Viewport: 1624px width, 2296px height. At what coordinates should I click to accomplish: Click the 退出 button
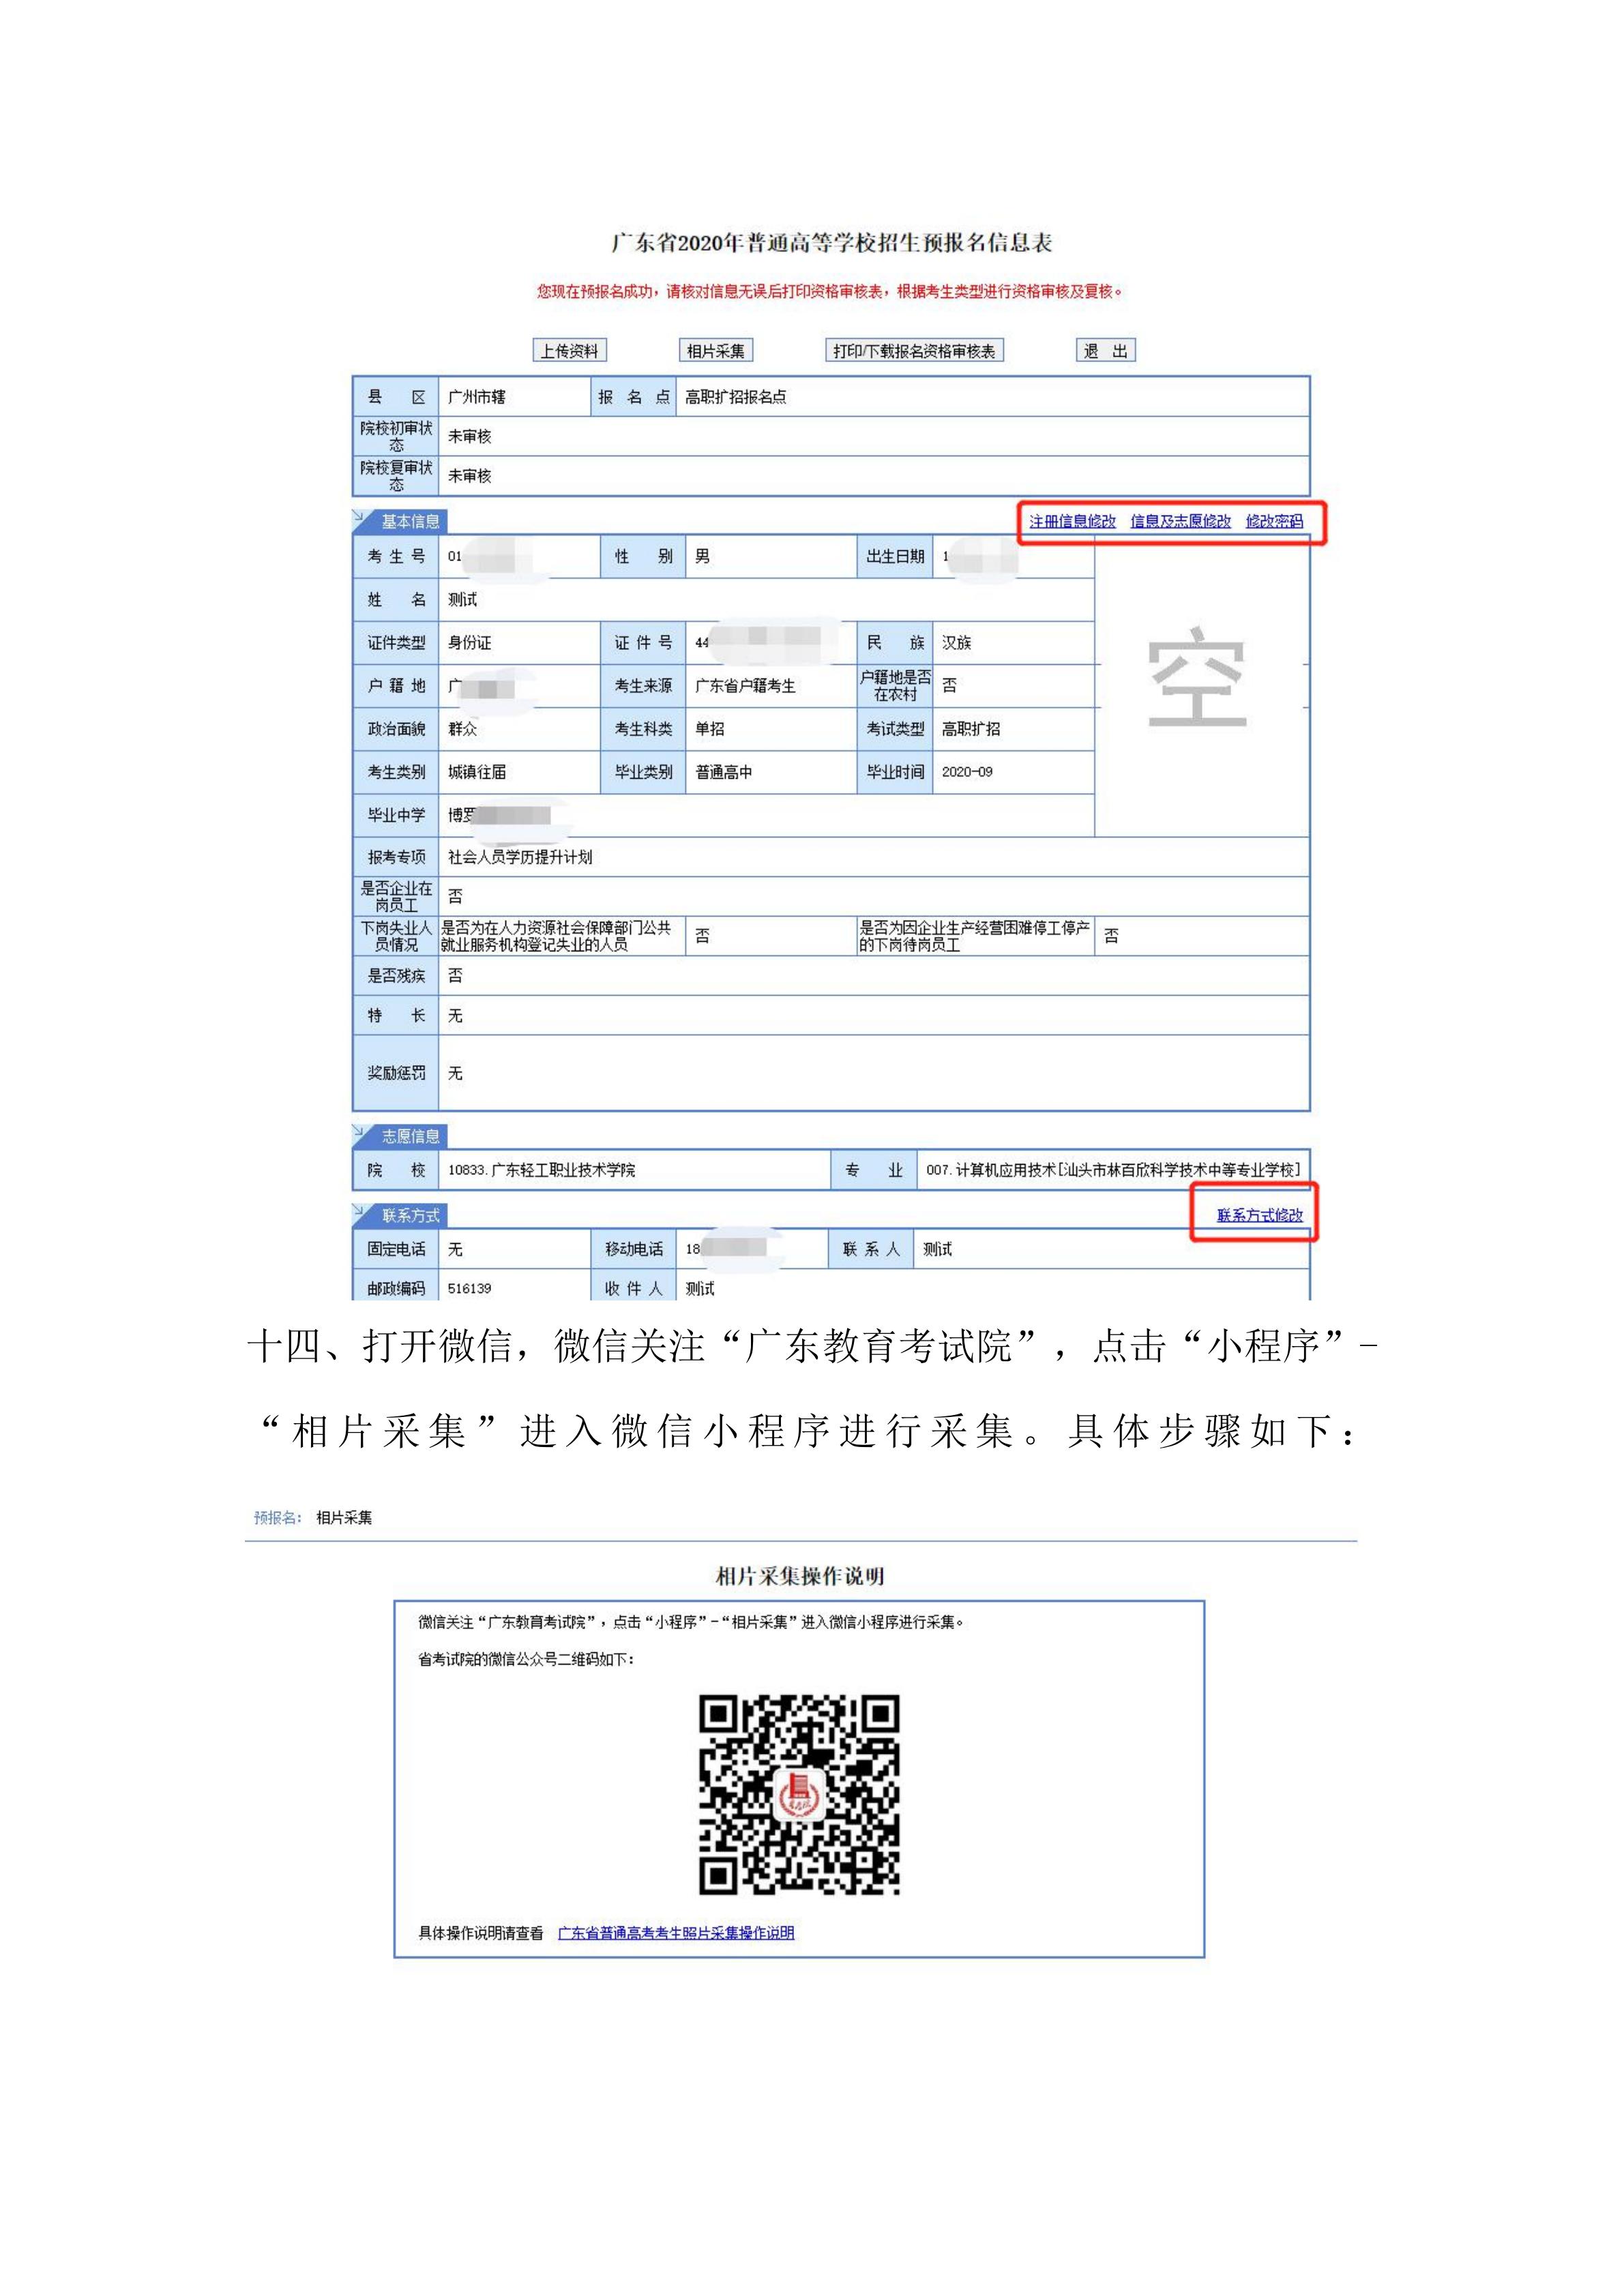click(x=1105, y=351)
